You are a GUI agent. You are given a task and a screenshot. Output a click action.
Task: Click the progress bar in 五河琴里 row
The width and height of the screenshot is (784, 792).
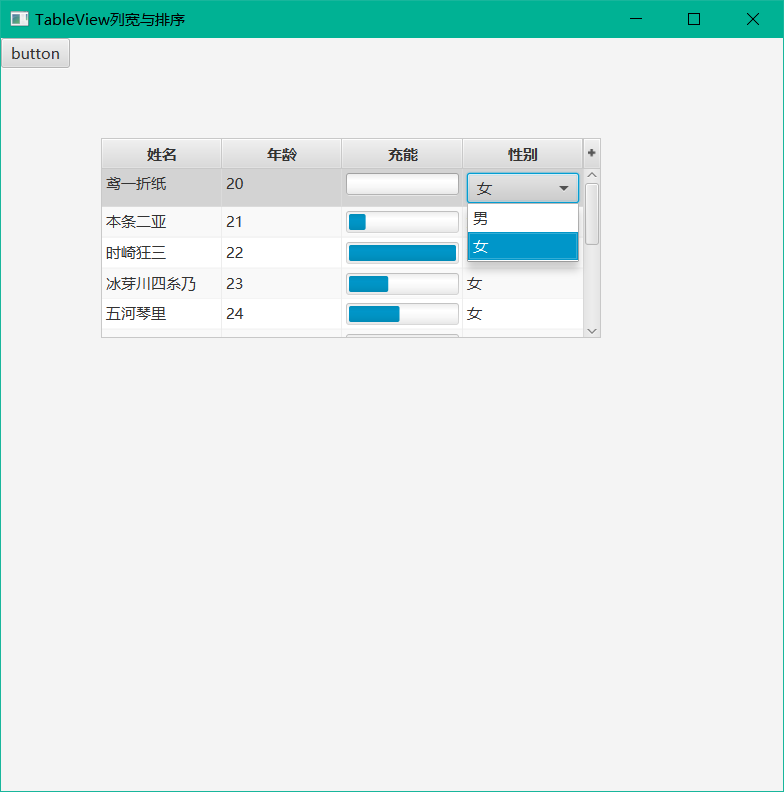tap(402, 314)
